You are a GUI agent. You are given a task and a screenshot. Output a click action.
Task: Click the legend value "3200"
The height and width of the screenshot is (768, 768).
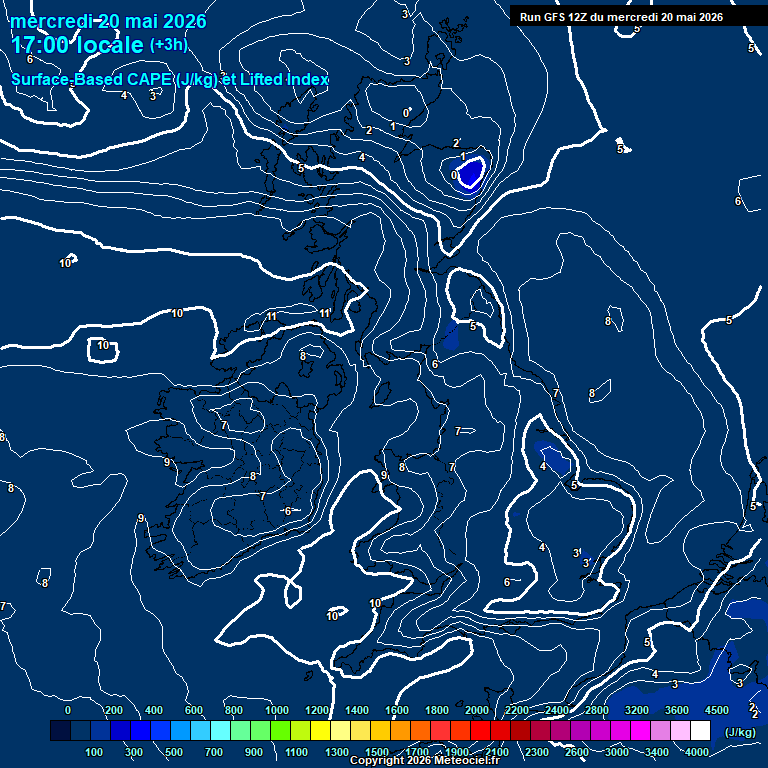pos(637,710)
